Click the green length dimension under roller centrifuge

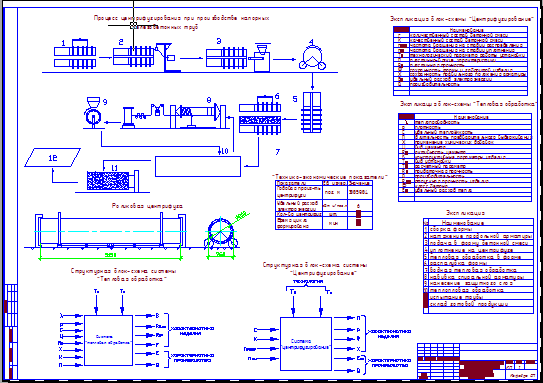(x=110, y=256)
